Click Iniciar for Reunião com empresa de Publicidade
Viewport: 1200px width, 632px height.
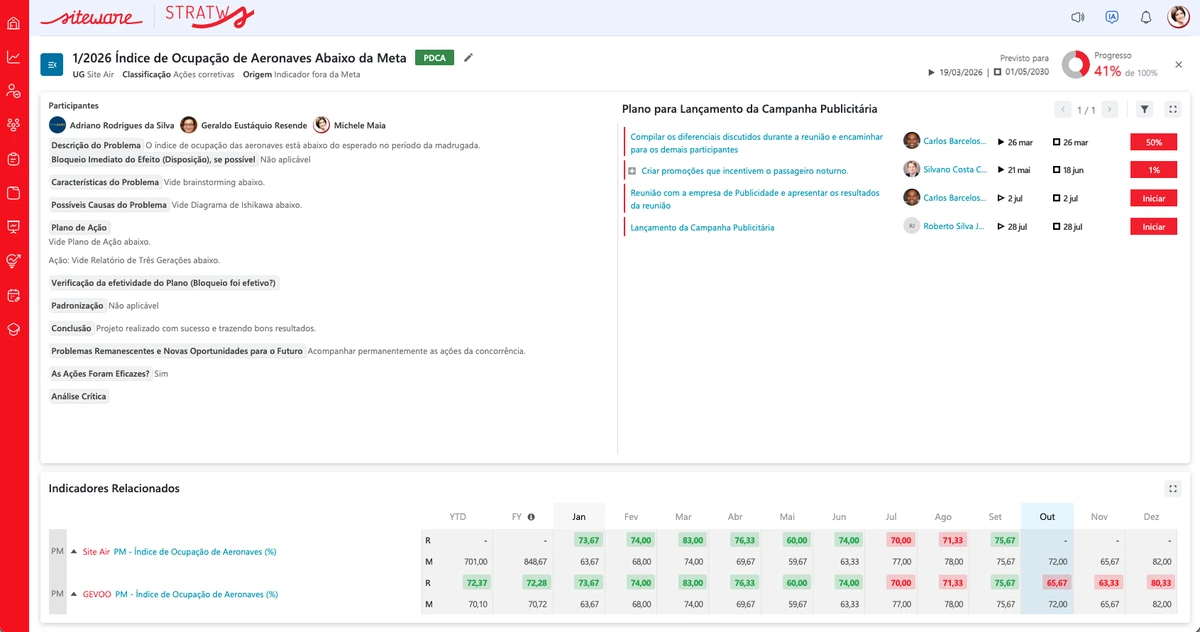[x=1154, y=198]
